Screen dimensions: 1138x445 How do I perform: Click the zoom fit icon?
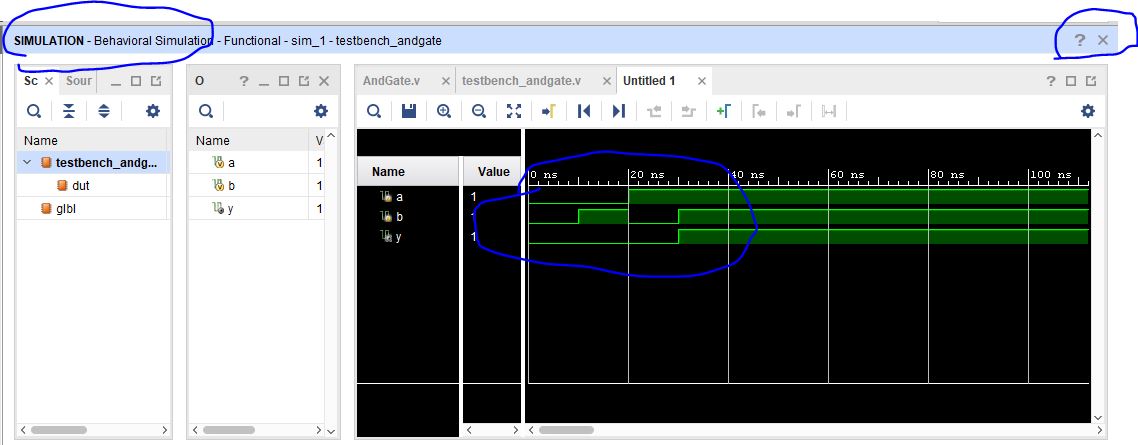pyautogui.click(x=514, y=111)
